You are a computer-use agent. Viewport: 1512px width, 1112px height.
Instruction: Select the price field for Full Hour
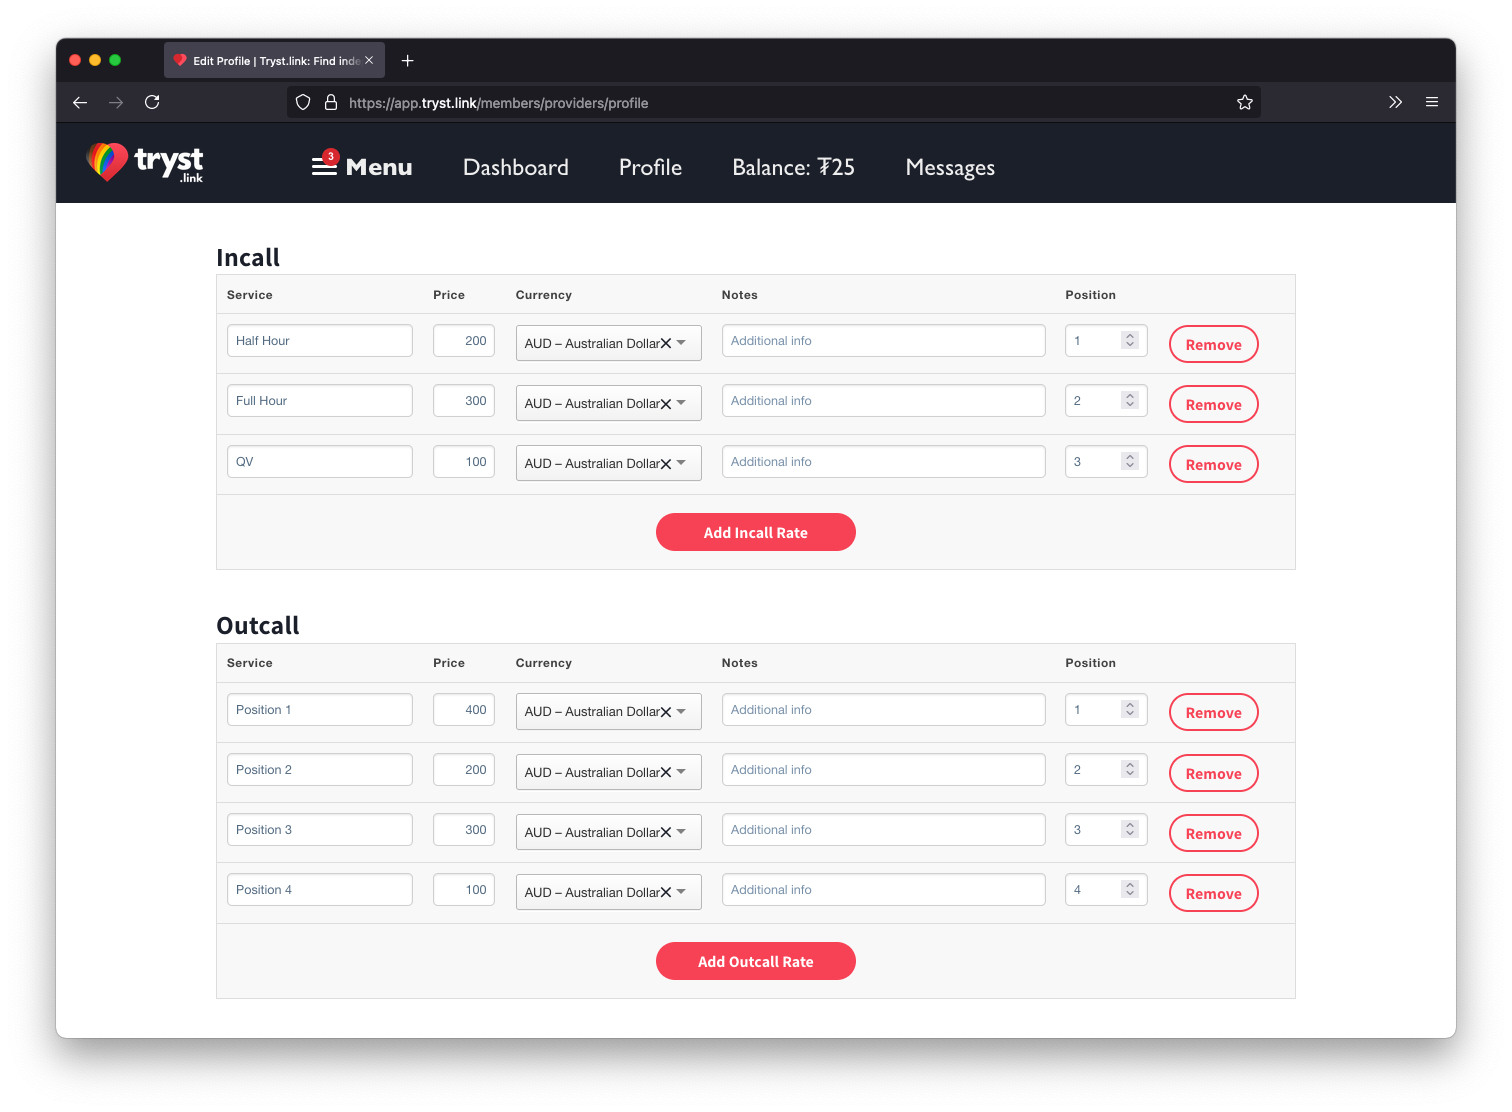(x=464, y=401)
